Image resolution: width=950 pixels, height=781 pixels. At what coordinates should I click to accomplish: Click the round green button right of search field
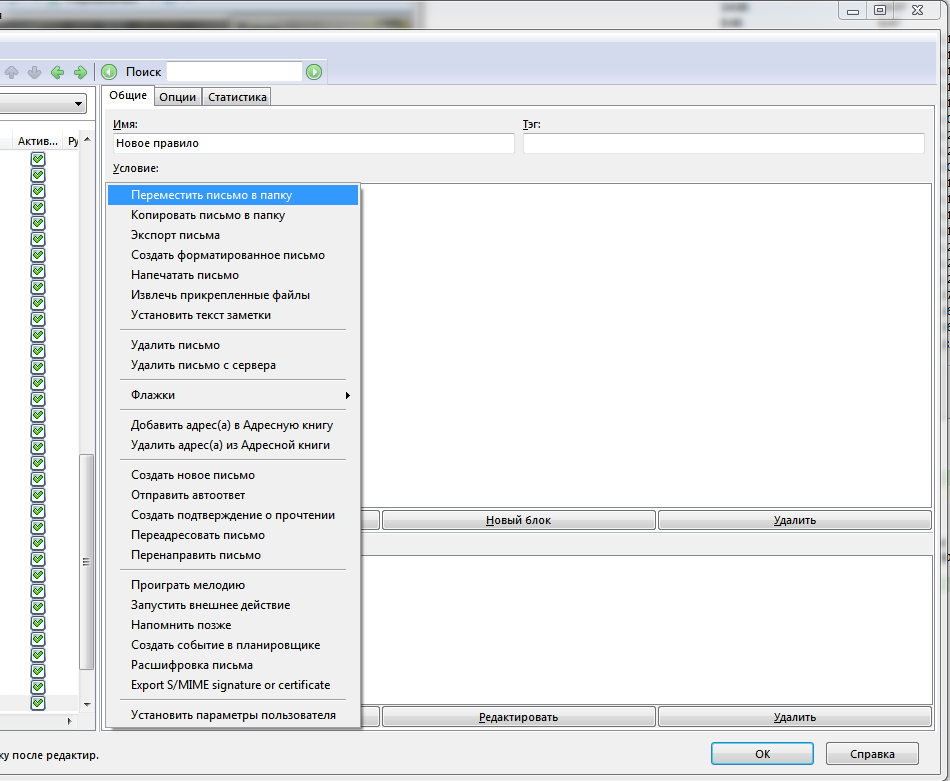click(x=314, y=72)
